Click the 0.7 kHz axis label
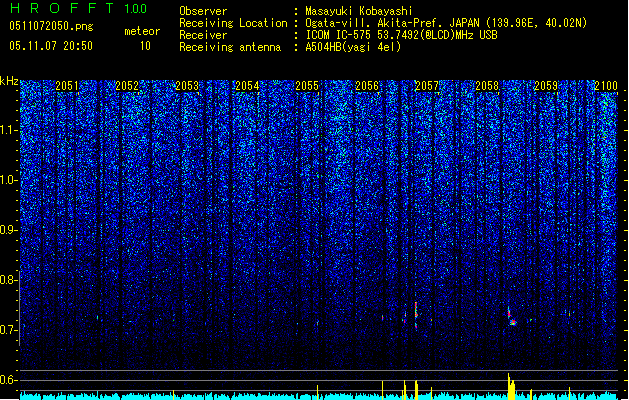629x400 pixels. pos(9,330)
